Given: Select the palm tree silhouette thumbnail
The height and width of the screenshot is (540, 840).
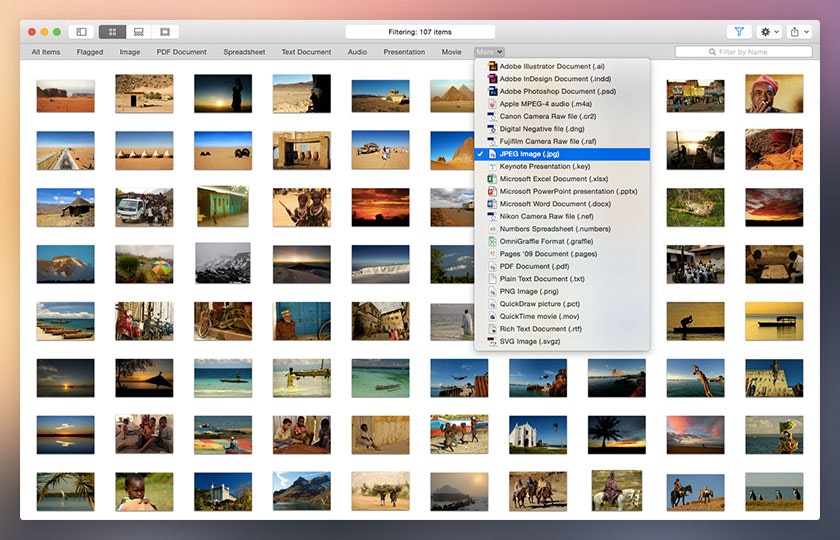Looking at the screenshot, I should pos(617,435).
